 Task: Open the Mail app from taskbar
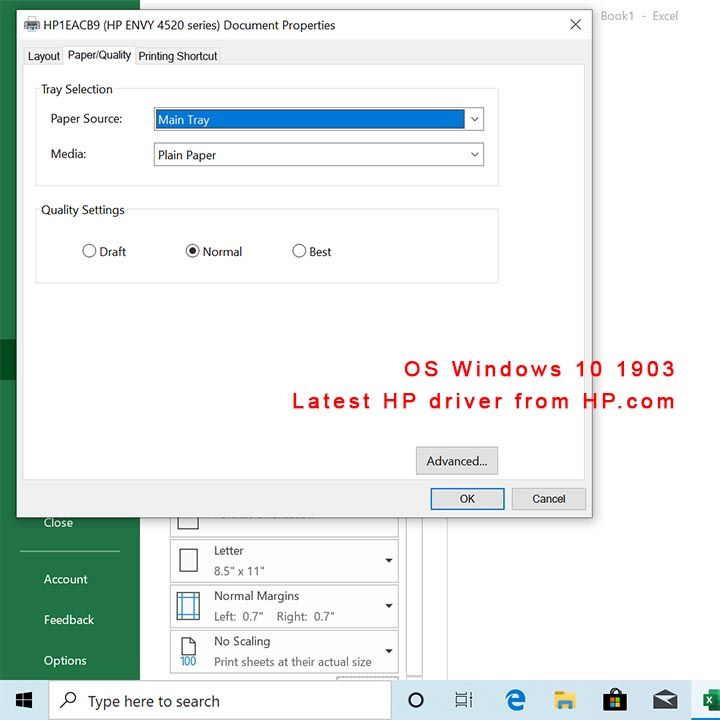click(x=664, y=700)
